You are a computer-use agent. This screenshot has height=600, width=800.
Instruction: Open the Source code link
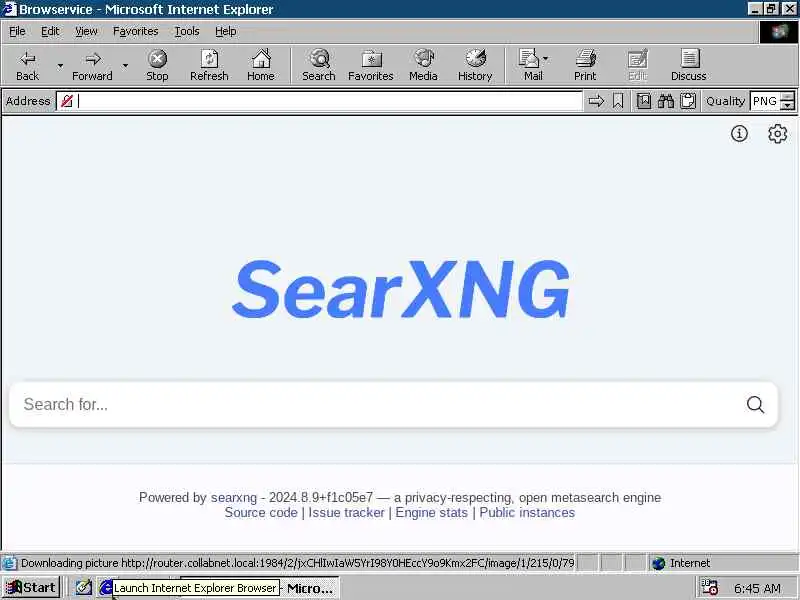(261, 513)
